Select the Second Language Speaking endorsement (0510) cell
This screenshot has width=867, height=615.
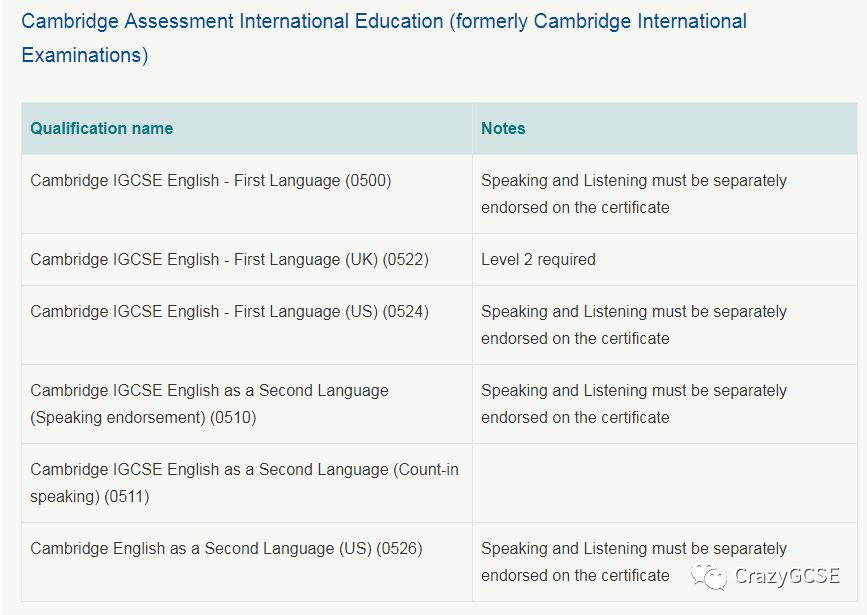pos(247,404)
